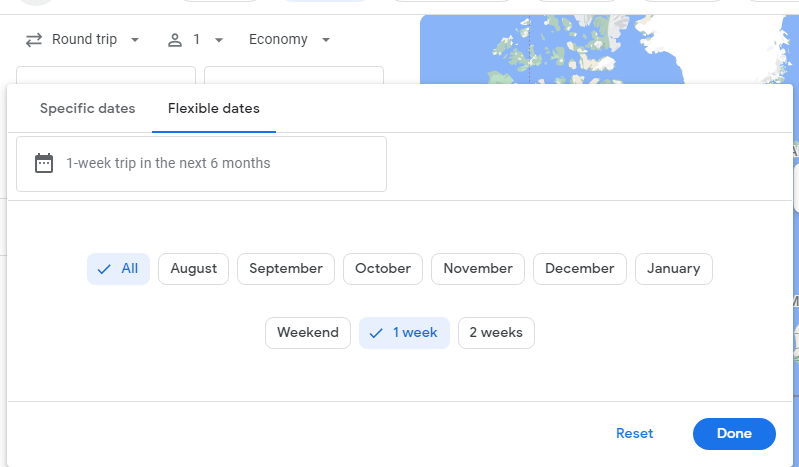The image size is (799, 467).
Task: Open the Round trip dropdown arrow
Action: pyautogui.click(x=135, y=40)
